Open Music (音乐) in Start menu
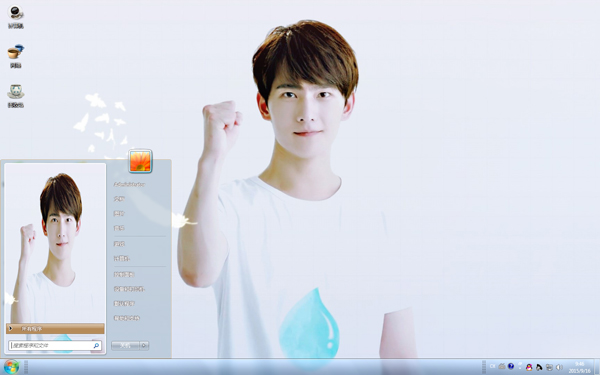 pyautogui.click(x=119, y=228)
